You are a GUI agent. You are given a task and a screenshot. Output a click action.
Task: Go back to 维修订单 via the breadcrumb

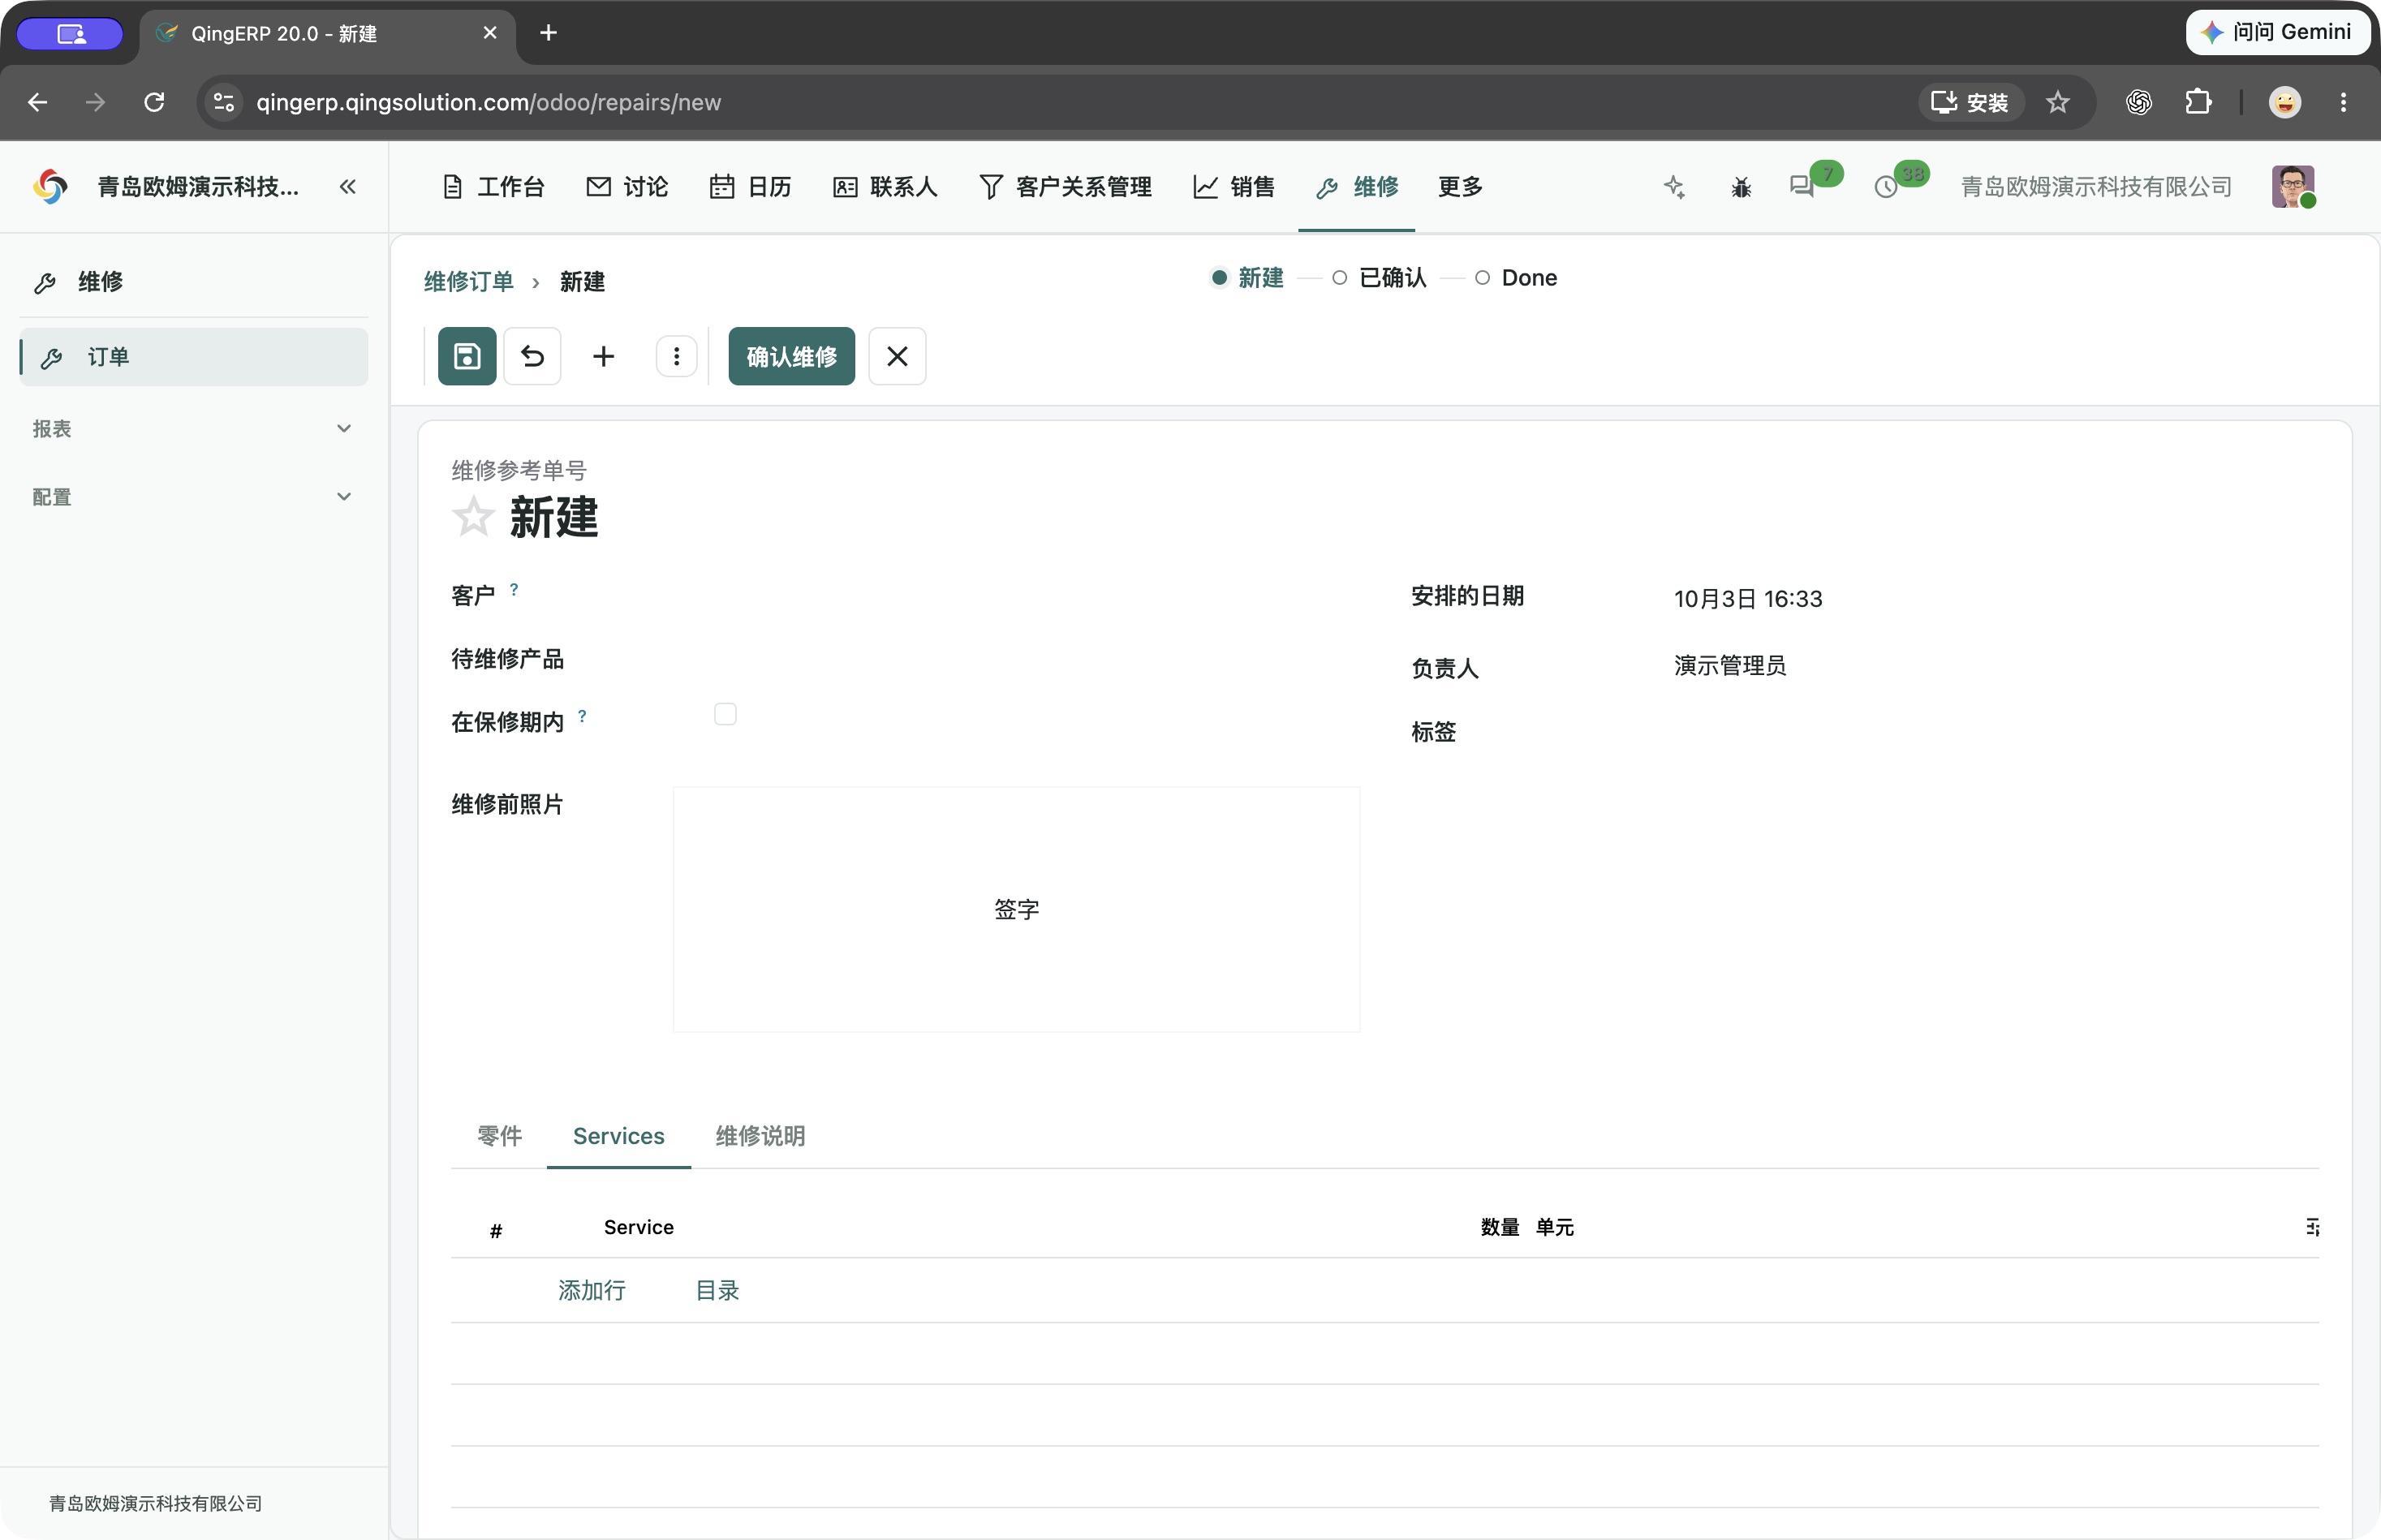pos(468,282)
